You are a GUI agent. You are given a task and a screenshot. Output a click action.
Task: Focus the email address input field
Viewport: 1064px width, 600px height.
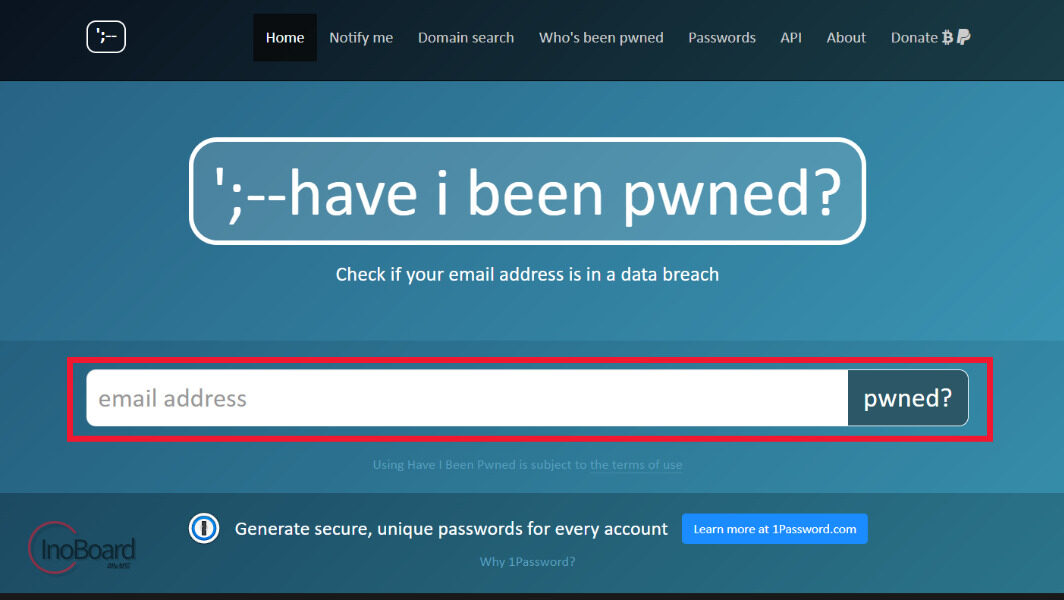point(467,398)
